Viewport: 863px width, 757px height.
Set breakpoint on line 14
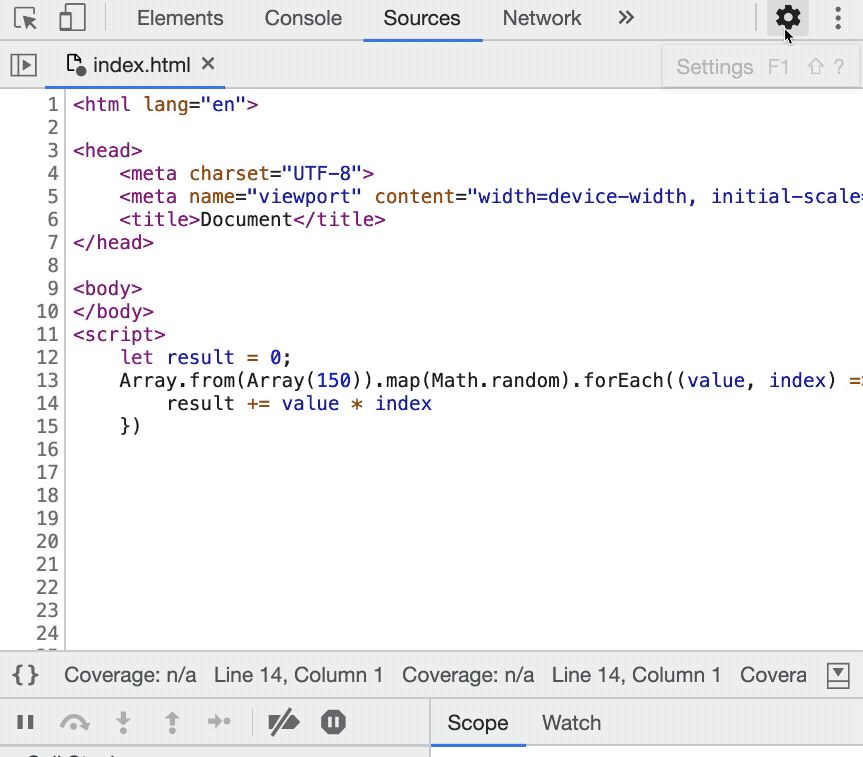[47, 404]
